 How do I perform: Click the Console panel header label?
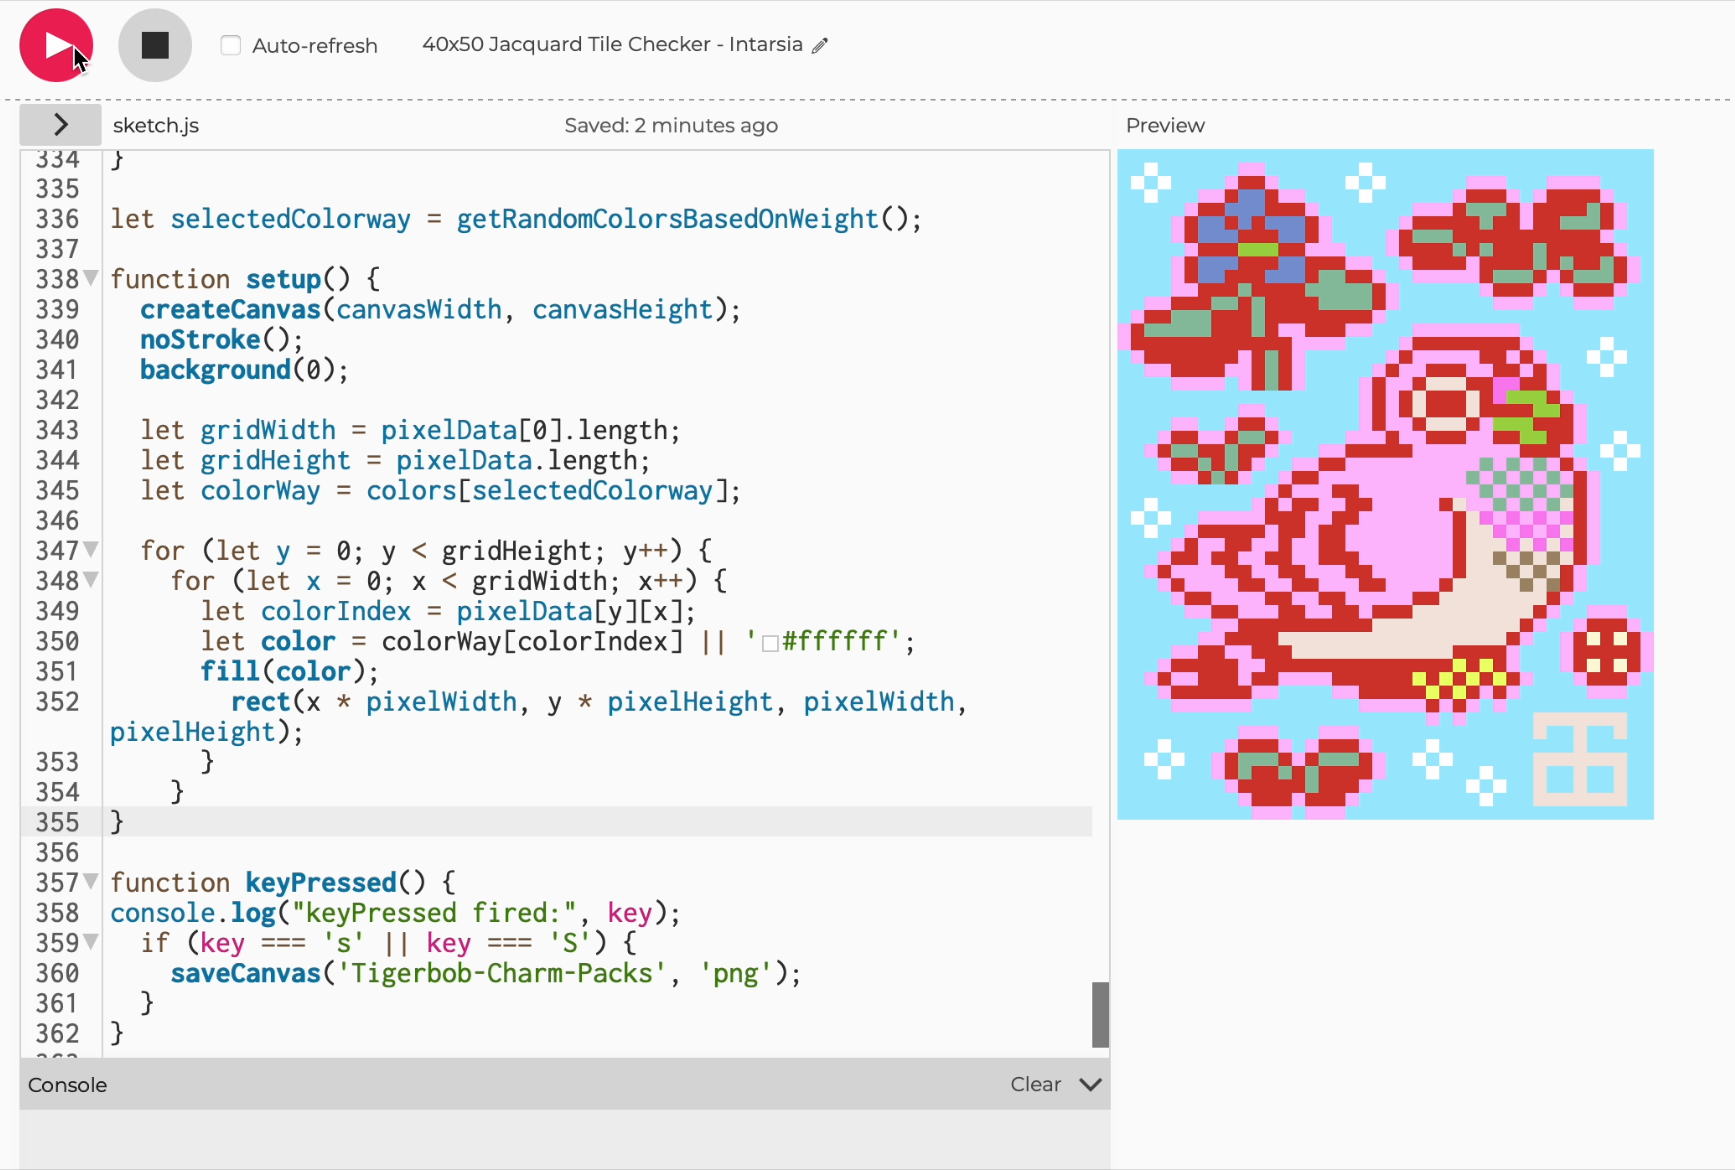tap(67, 1085)
